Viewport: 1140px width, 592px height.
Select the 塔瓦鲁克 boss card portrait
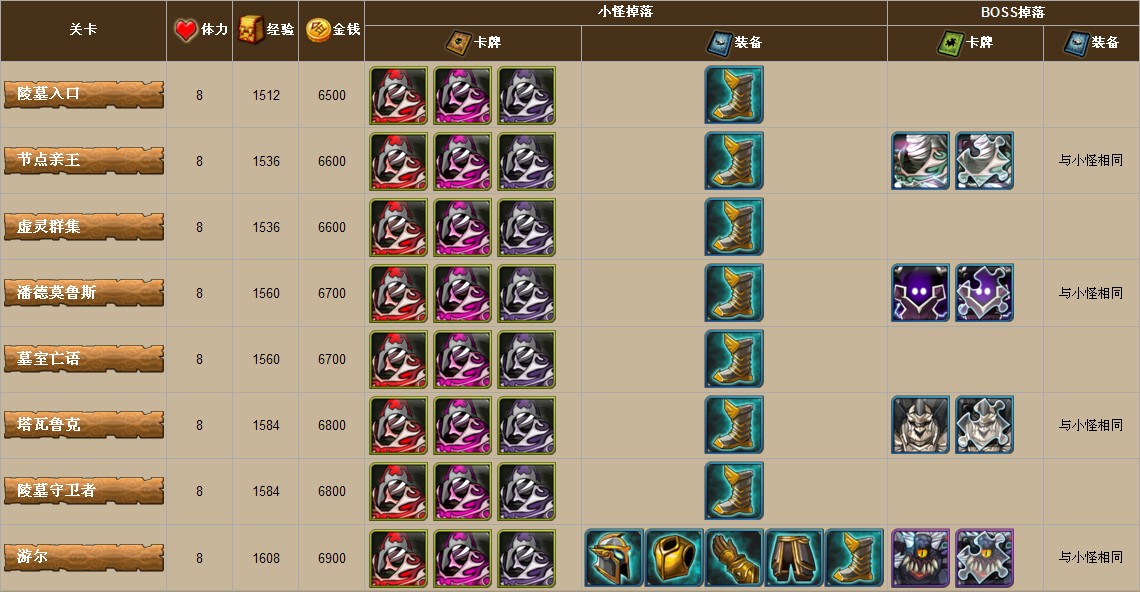[920, 425]
